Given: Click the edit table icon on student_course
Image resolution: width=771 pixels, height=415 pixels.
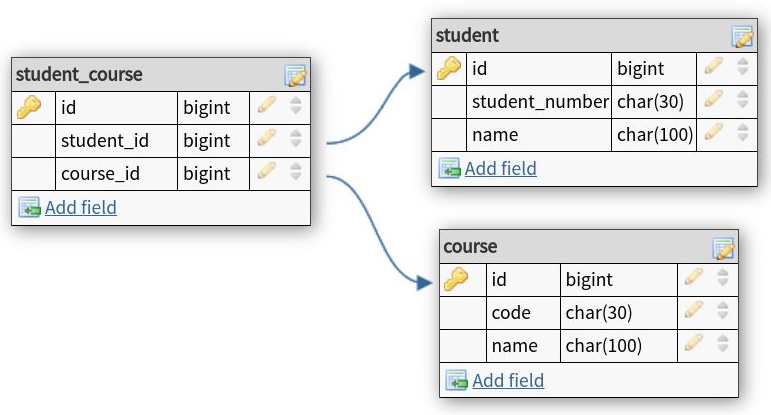Looking at the screenshot, I should pyautogui.click(x=295, y=75).
